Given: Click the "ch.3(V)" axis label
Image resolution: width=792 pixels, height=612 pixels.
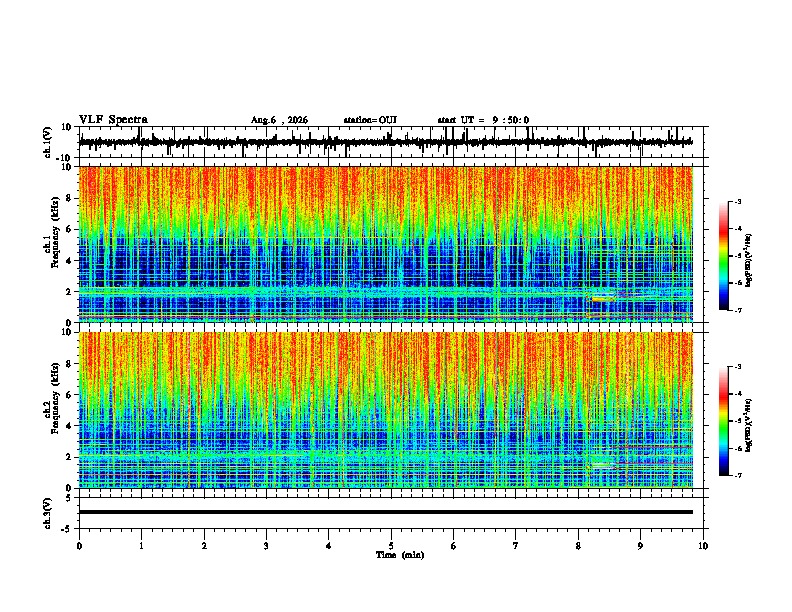Looking at the screenshot, I should tap(48, 513).
